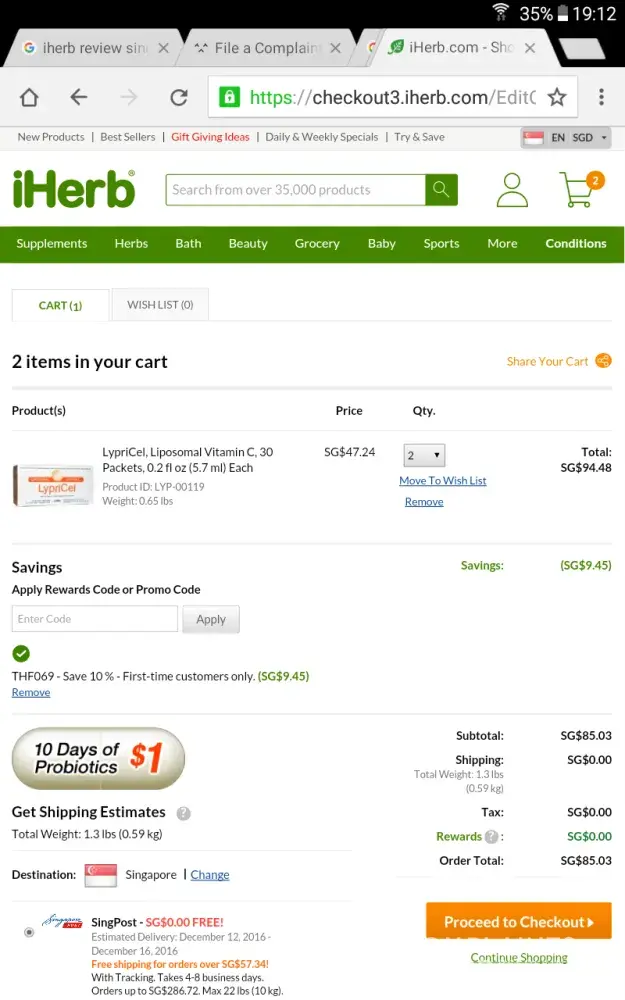Click the Move To Wish List link
625x1000 pixels.
[x=442, y=481]
